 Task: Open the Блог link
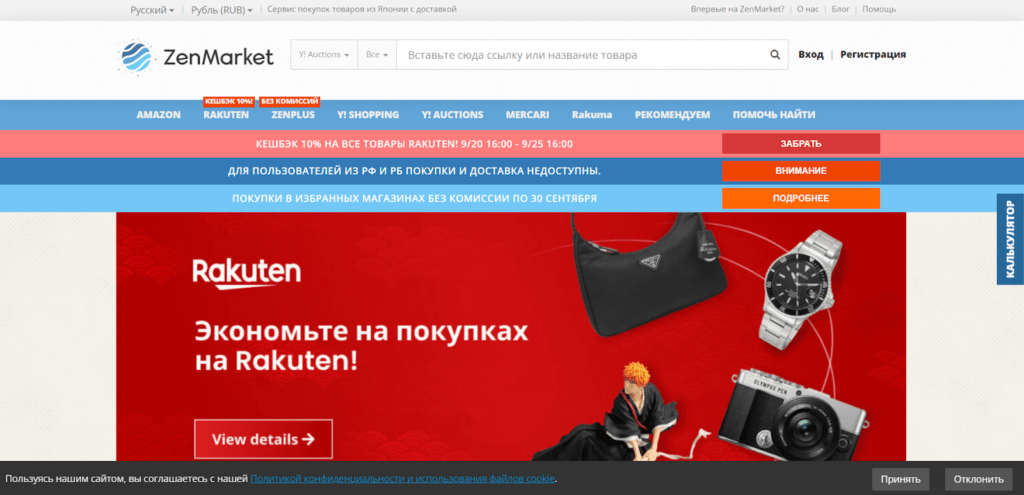(840, 9)
